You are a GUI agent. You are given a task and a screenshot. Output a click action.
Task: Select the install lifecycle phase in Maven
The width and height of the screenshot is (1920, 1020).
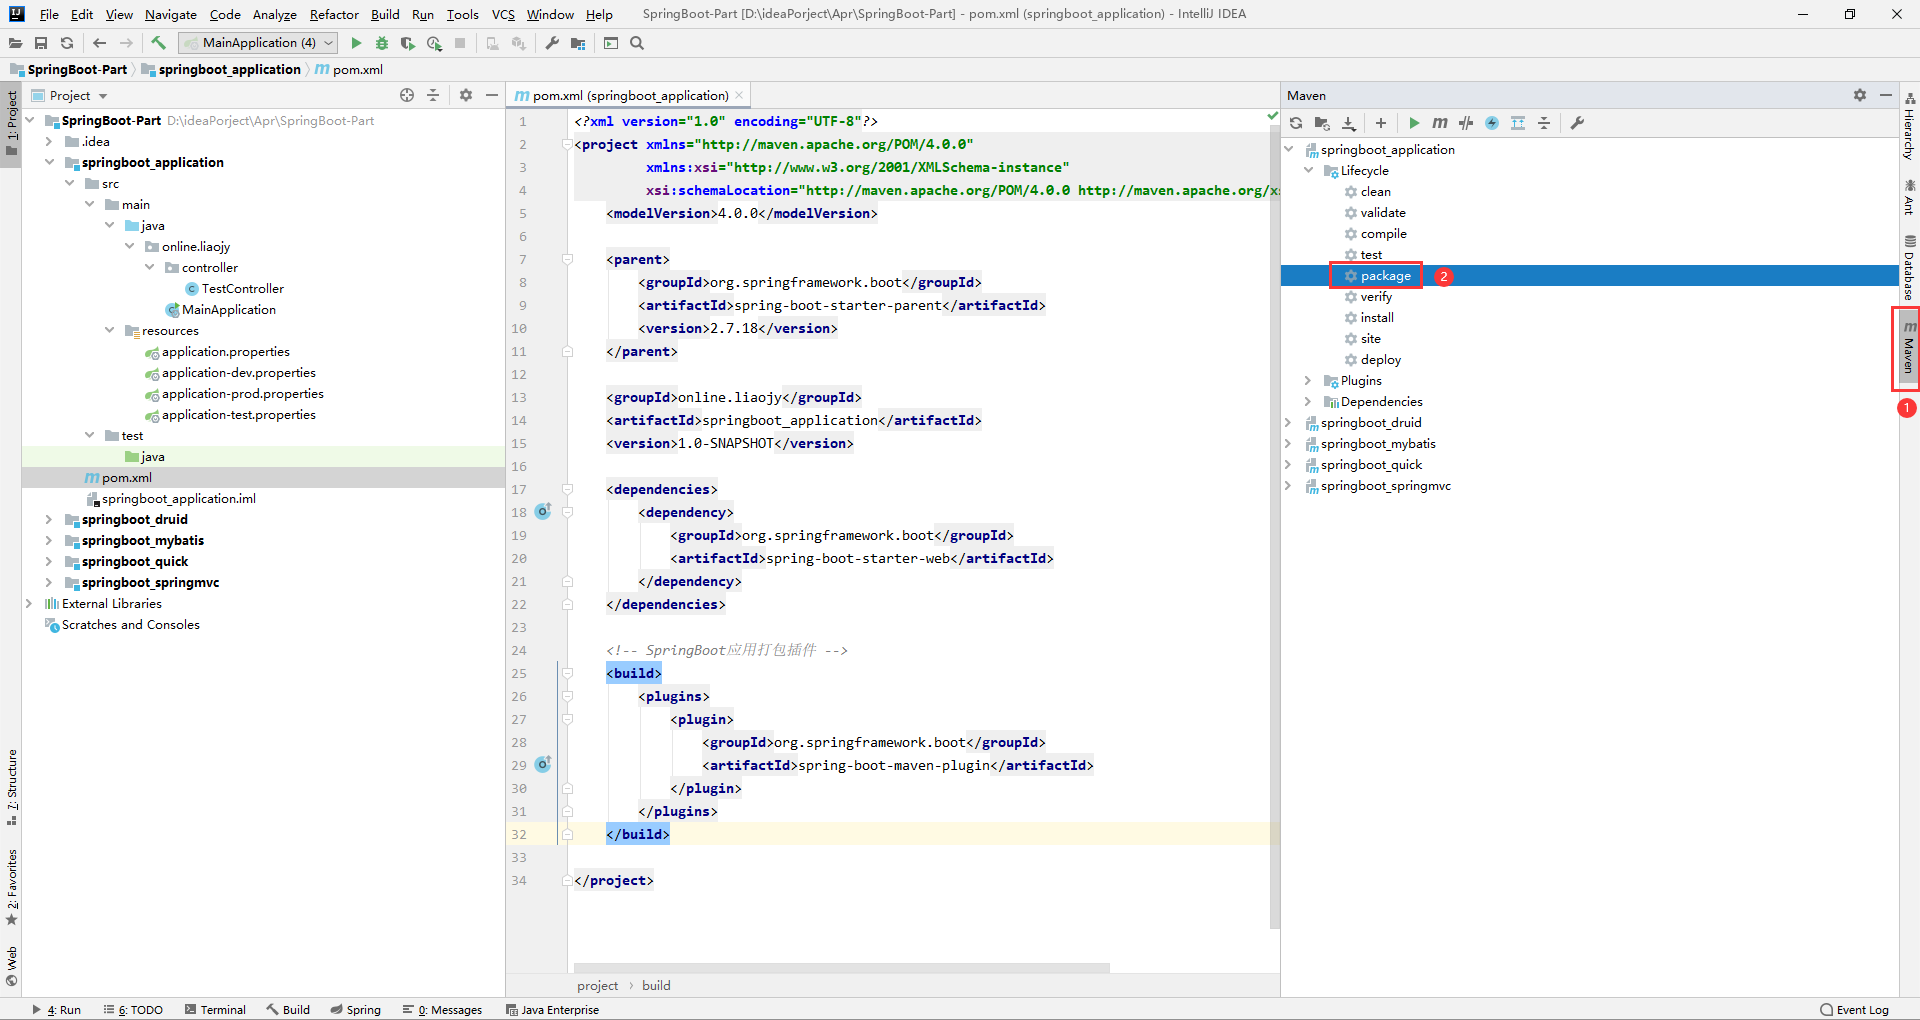(1376, 317)
